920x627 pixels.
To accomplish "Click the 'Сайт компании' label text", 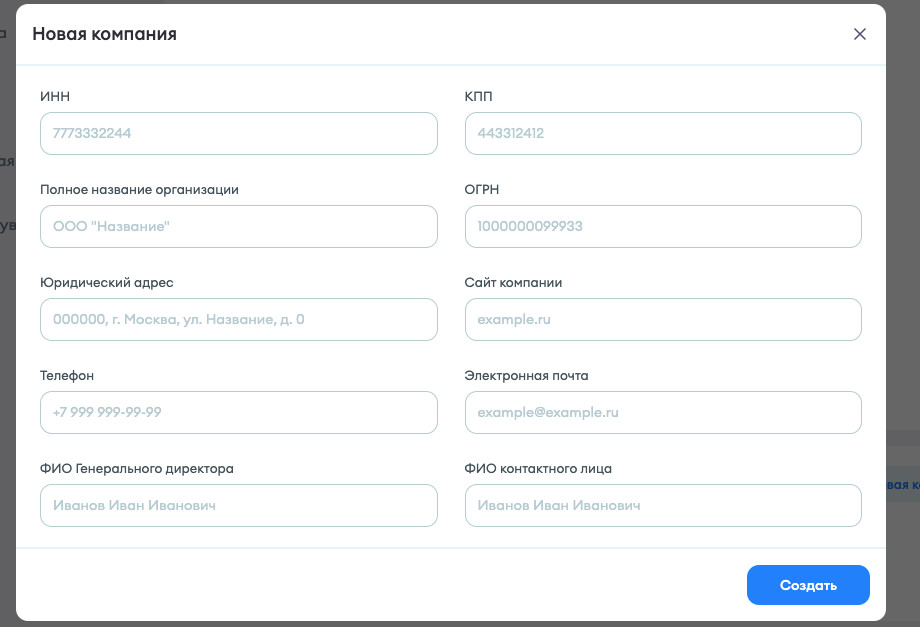I will coord(513,283).
